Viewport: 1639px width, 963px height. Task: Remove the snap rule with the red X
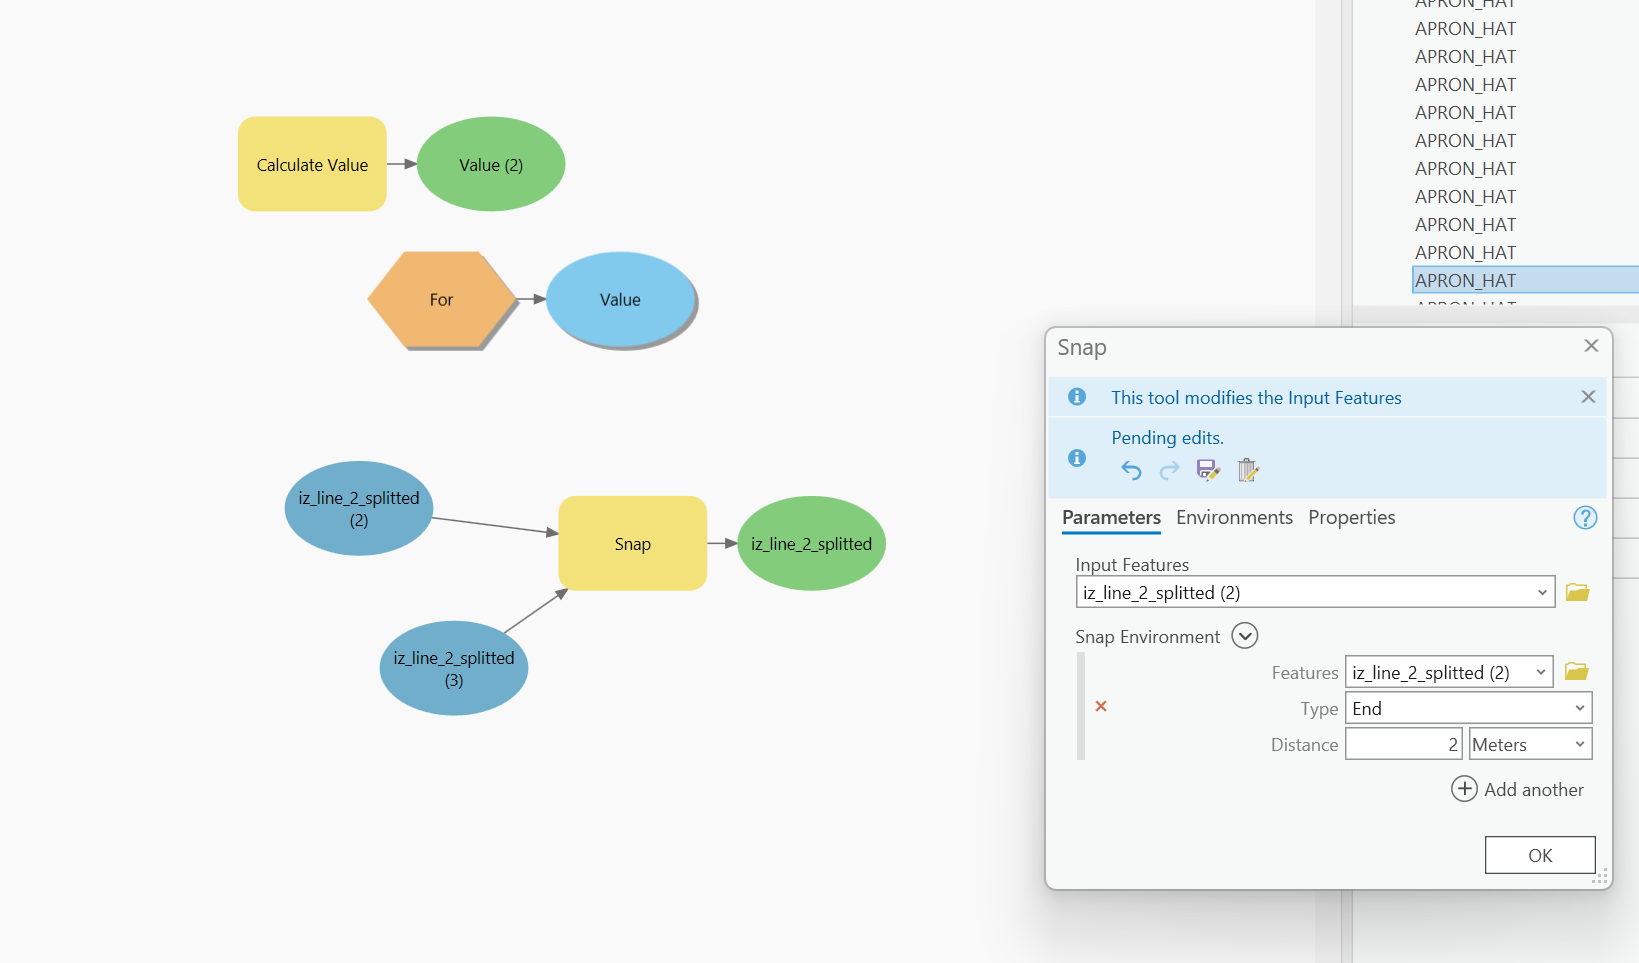tap(1100, 706)
